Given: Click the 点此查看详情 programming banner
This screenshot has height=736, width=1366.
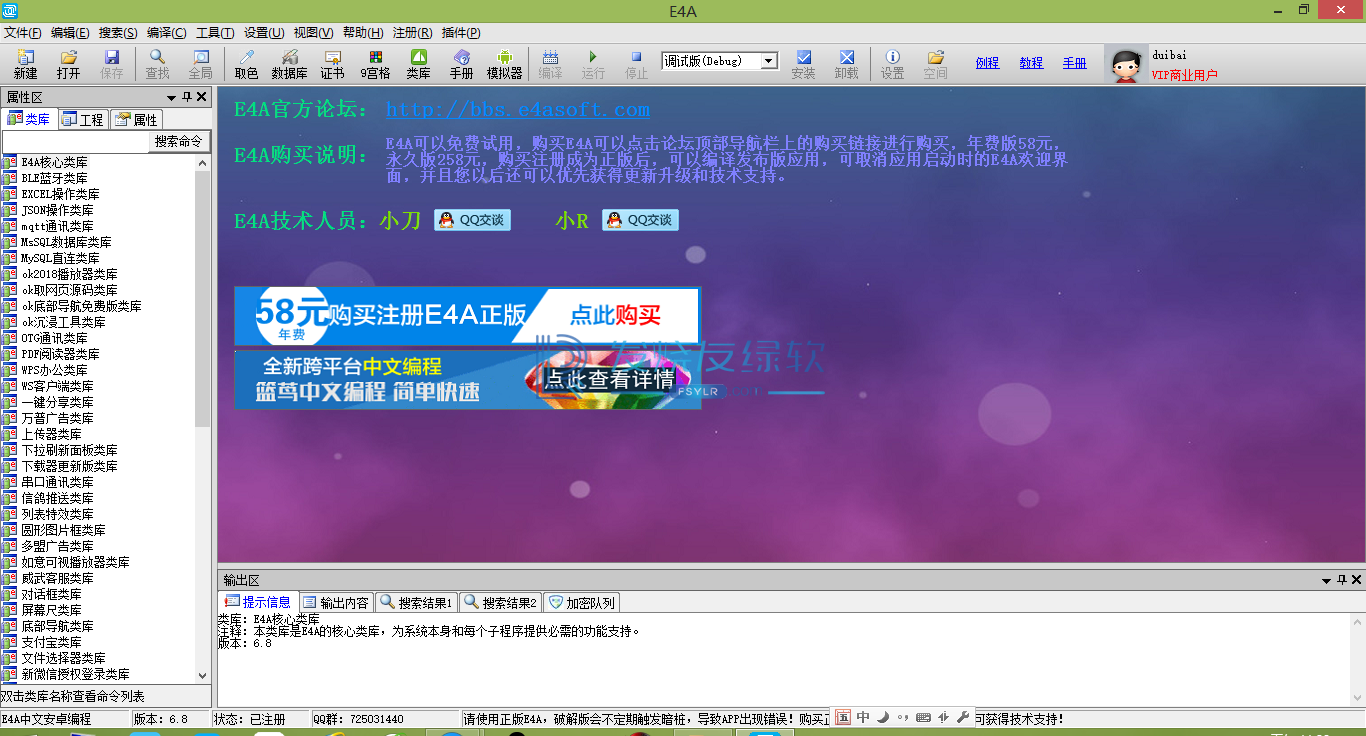Looking at the screenshot, I should pos(468,379).
